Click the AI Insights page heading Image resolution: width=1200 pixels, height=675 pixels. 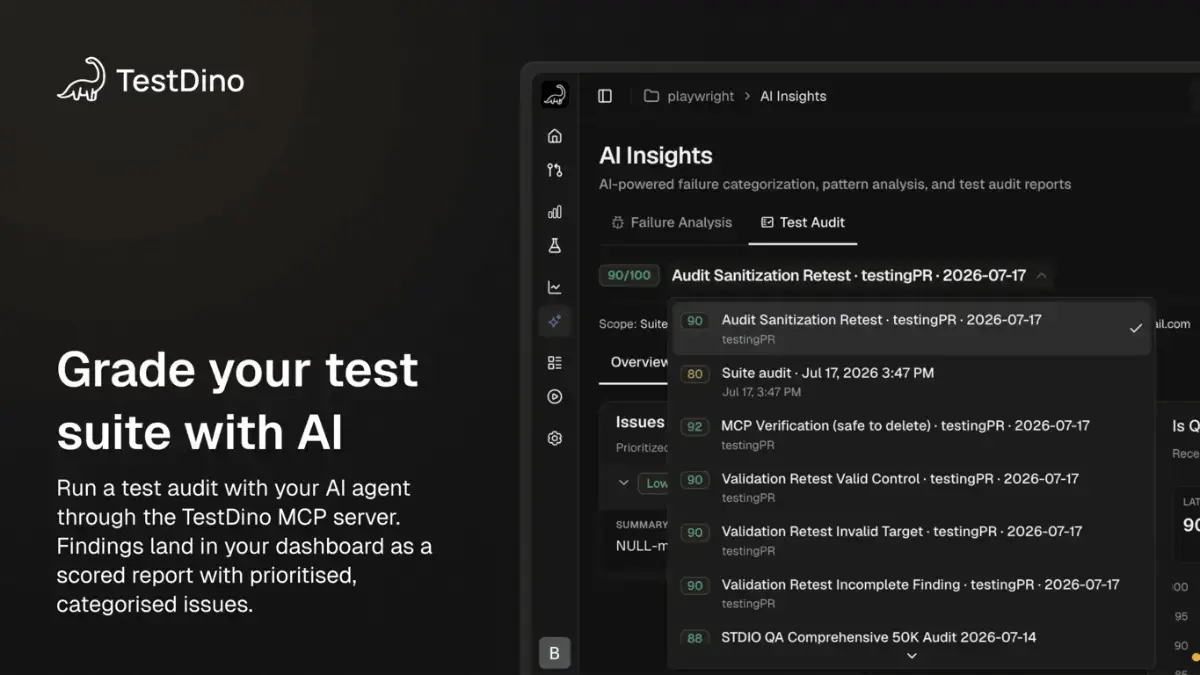[x=656, y=155]
